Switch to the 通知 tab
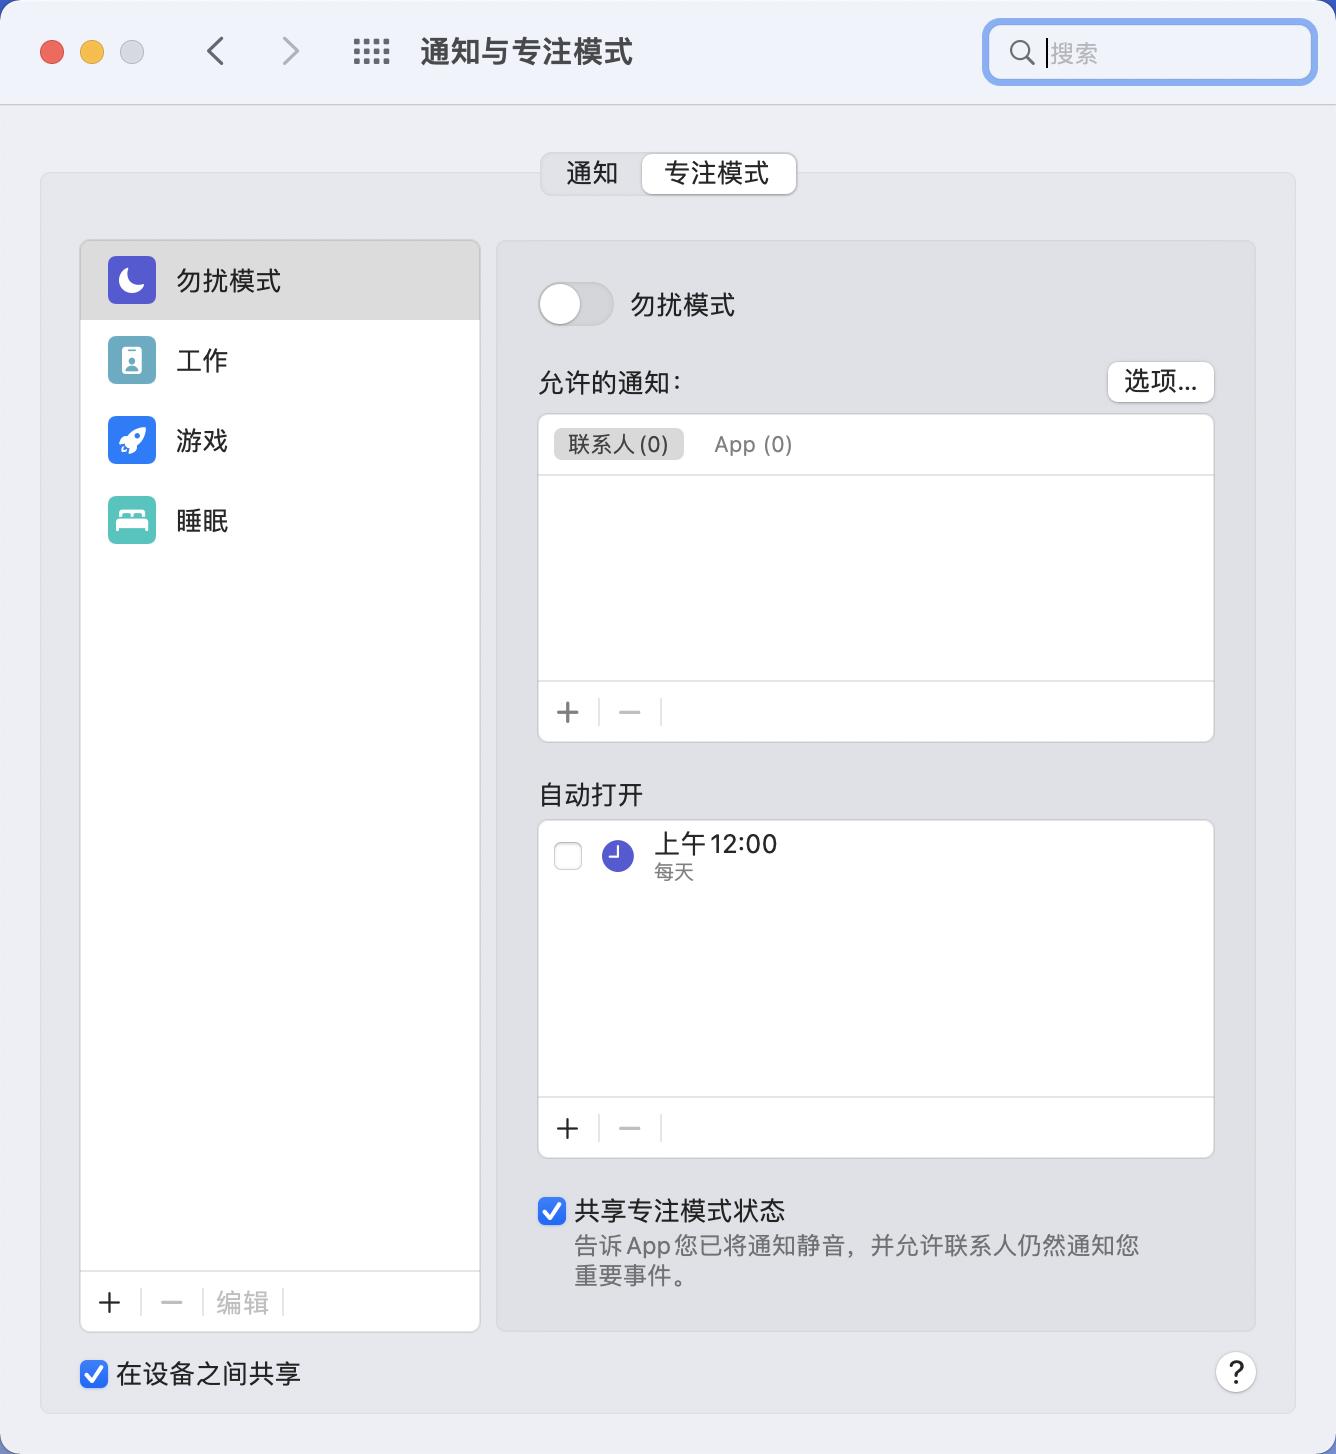This screenshot has height=1454, width=1336. coord(592,173)
